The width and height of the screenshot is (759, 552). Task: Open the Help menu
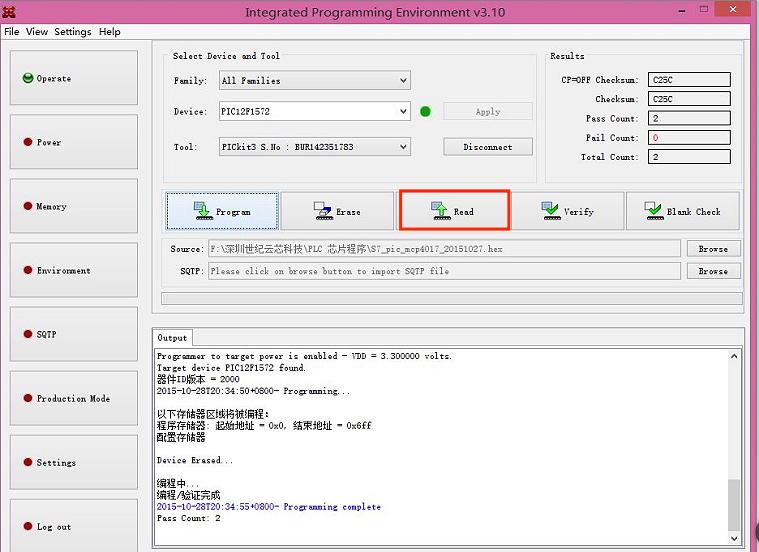click(x=110, y=31)
